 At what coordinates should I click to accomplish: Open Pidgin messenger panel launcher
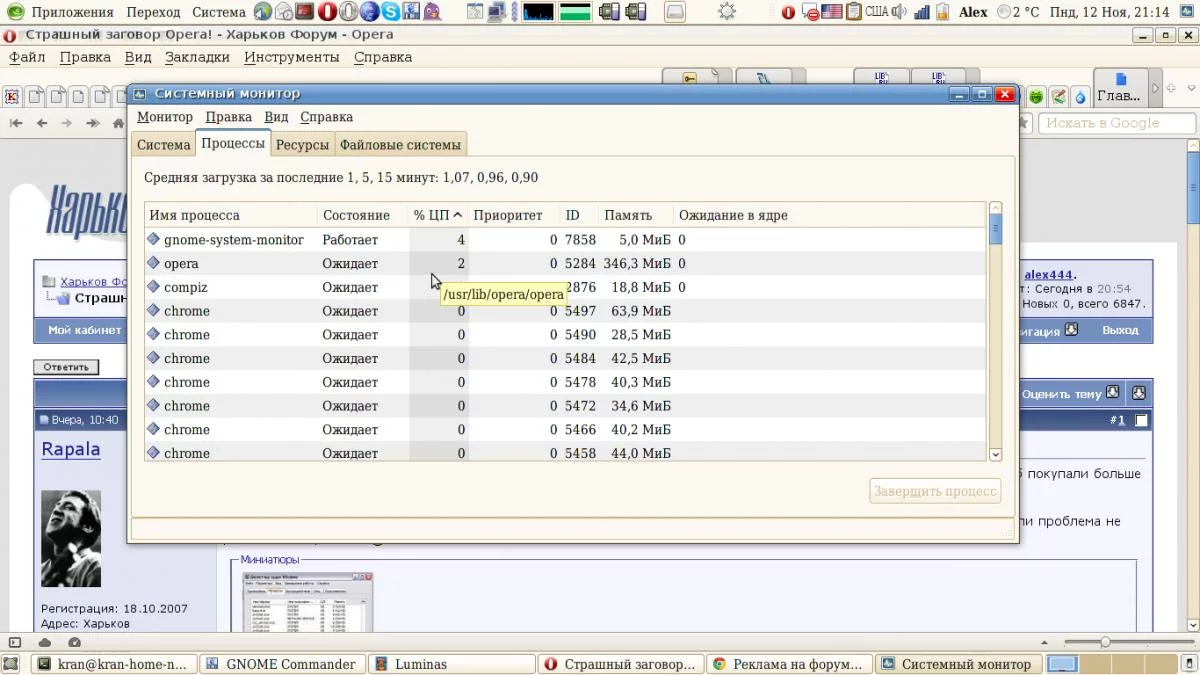[433, 12]
